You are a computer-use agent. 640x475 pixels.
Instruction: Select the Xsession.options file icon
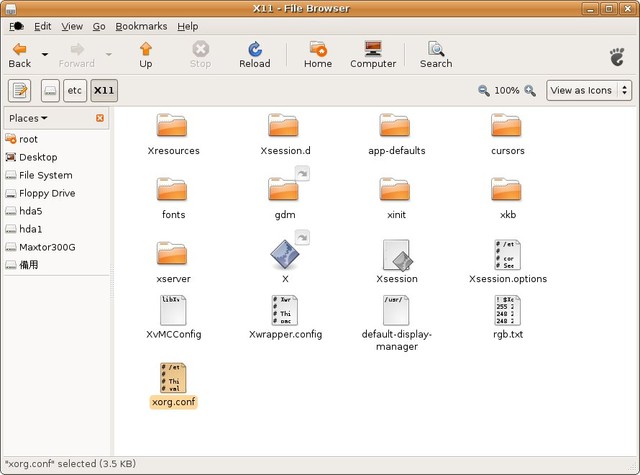507,254
